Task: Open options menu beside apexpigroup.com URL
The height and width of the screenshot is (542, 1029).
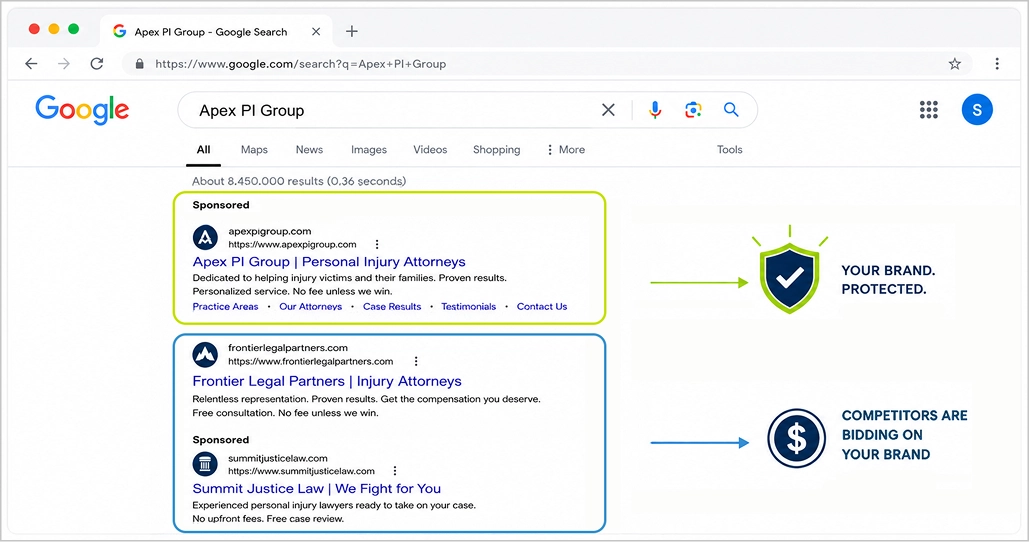Action: (377, 244)
